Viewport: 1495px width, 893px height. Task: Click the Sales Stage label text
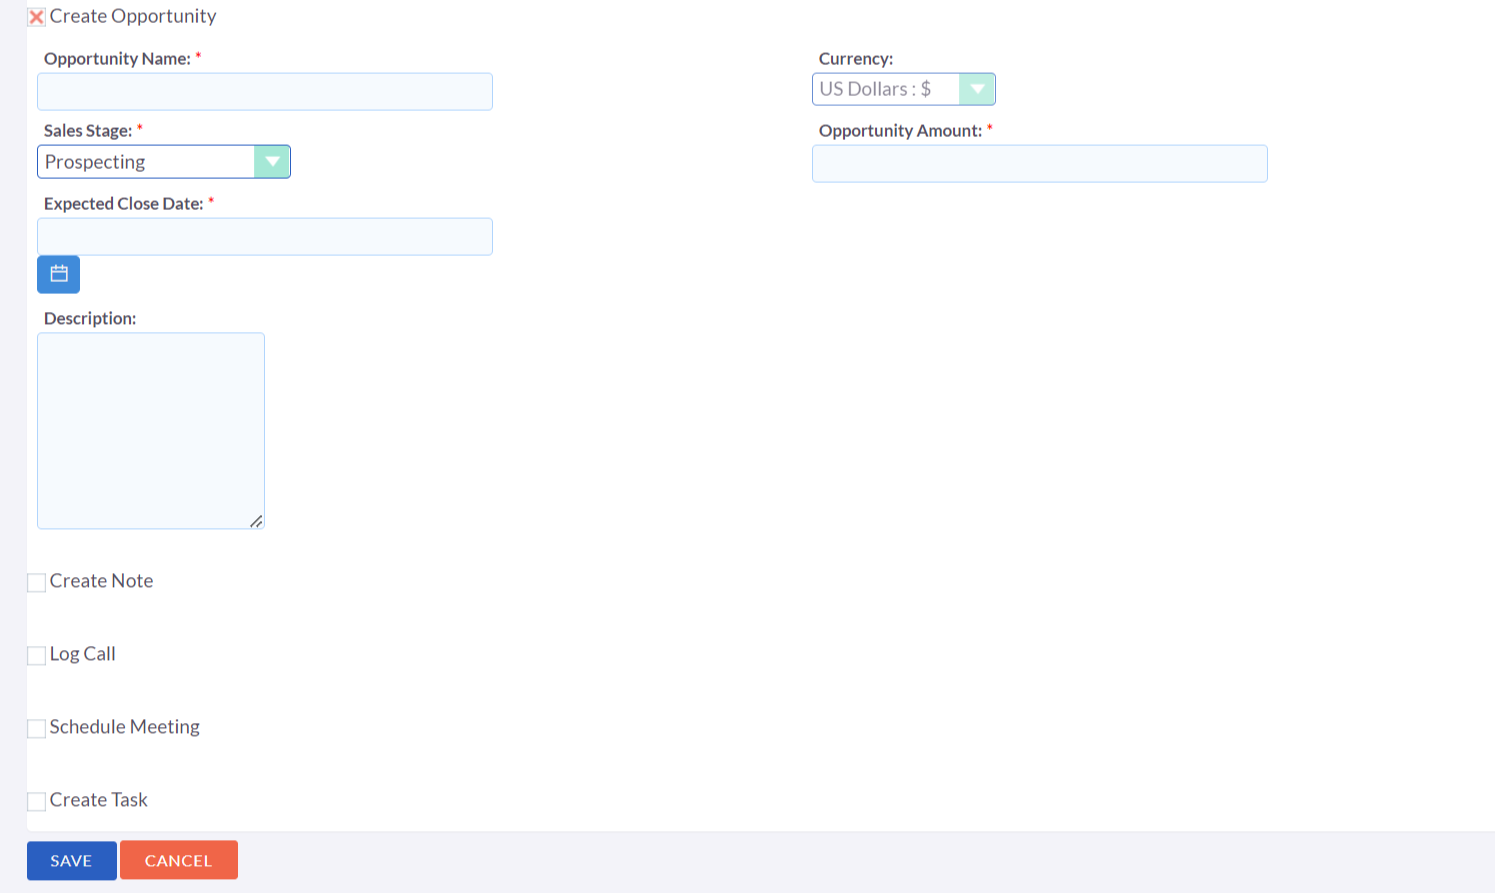(x=88, y=131)
